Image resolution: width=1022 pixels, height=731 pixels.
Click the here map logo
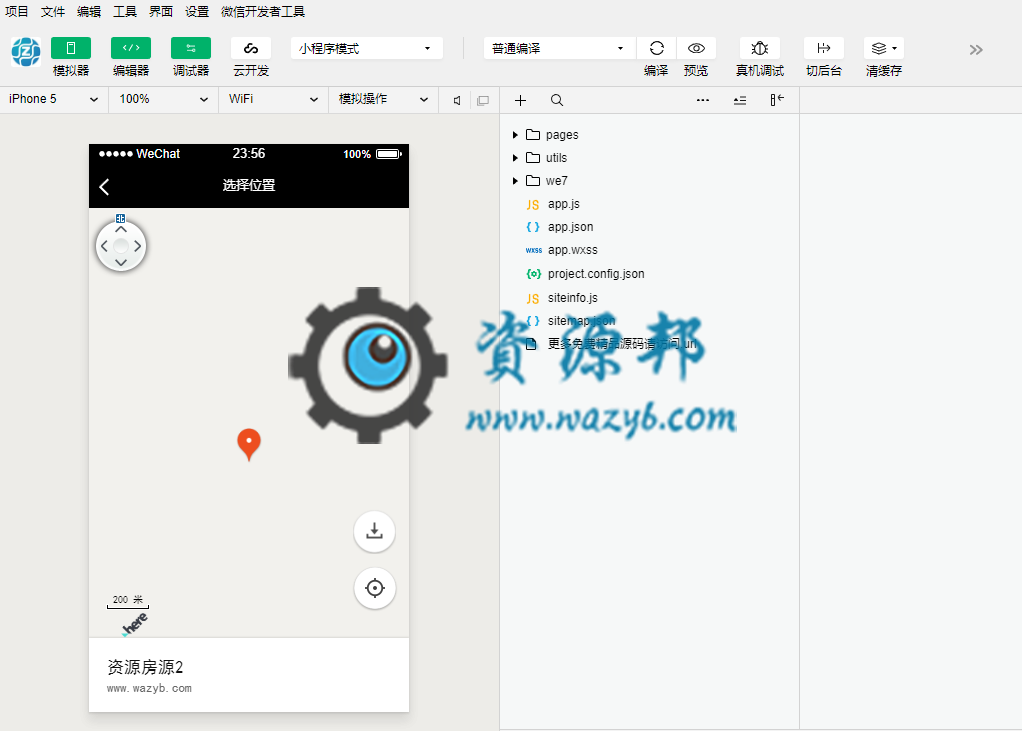135,624
